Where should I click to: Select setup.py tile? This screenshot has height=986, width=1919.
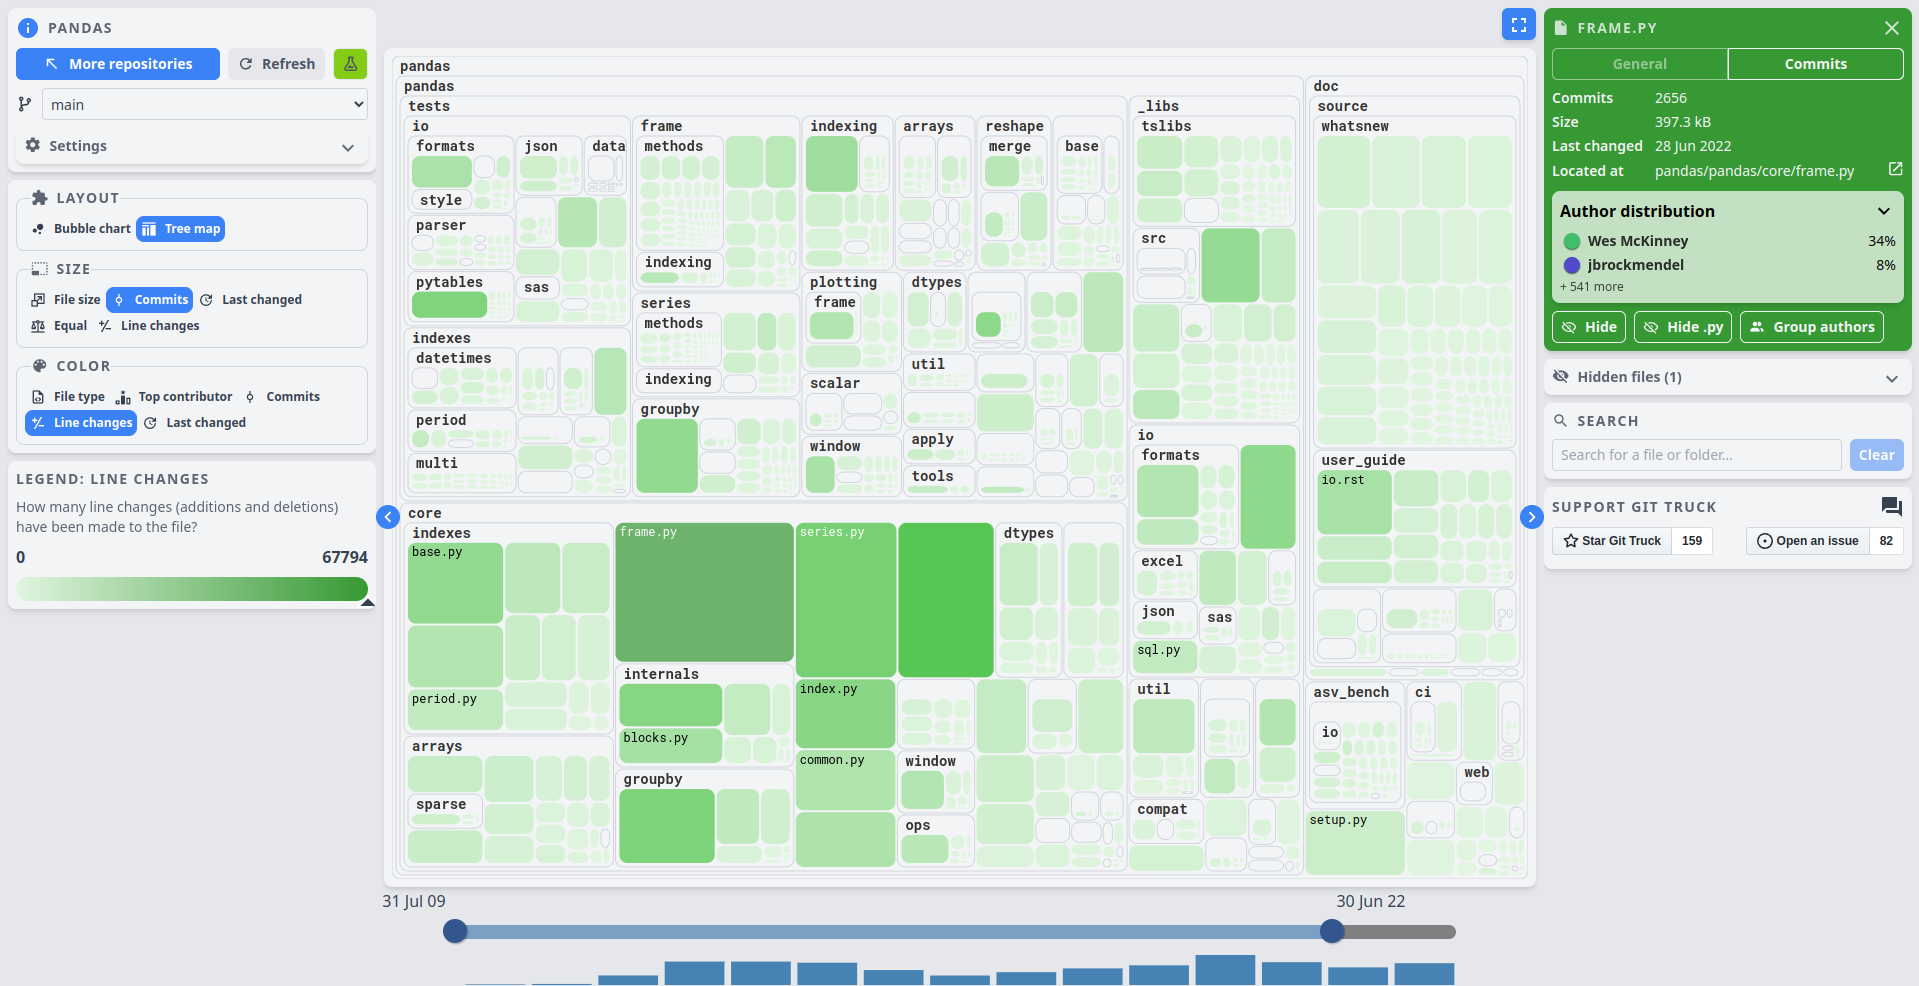point(1355,842)
